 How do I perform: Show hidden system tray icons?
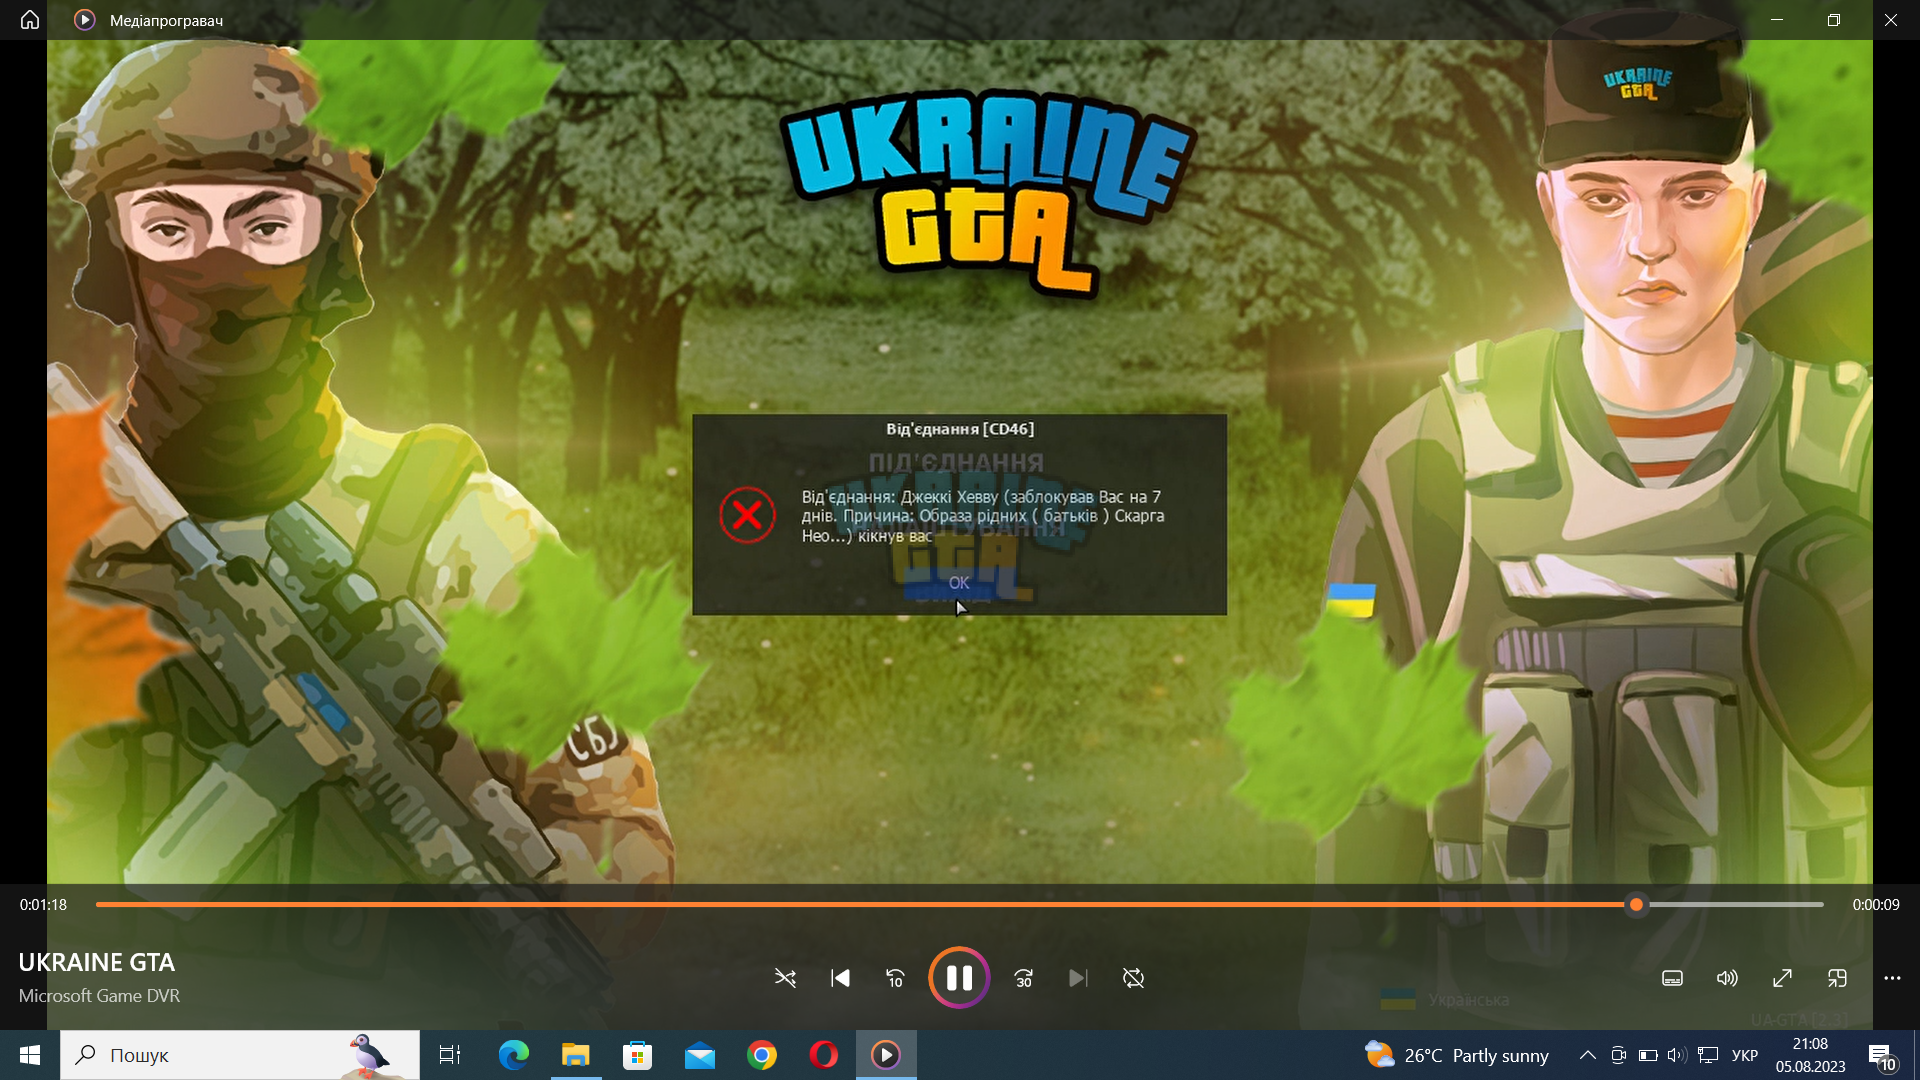[x=1587, y=1055]
